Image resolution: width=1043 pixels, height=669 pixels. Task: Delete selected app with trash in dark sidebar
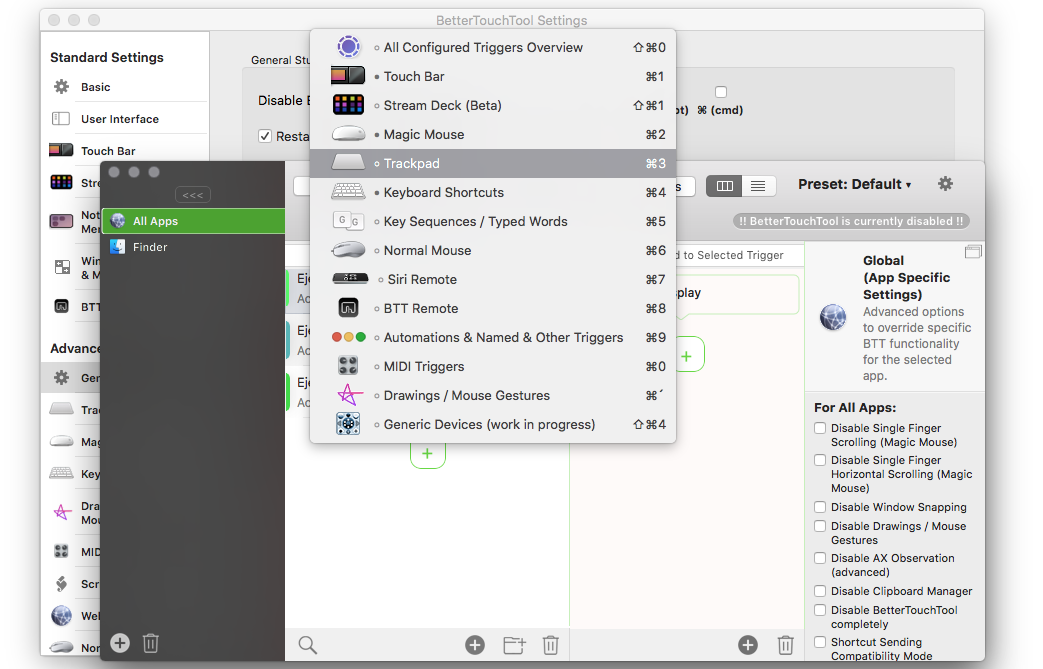pos(151,643)
